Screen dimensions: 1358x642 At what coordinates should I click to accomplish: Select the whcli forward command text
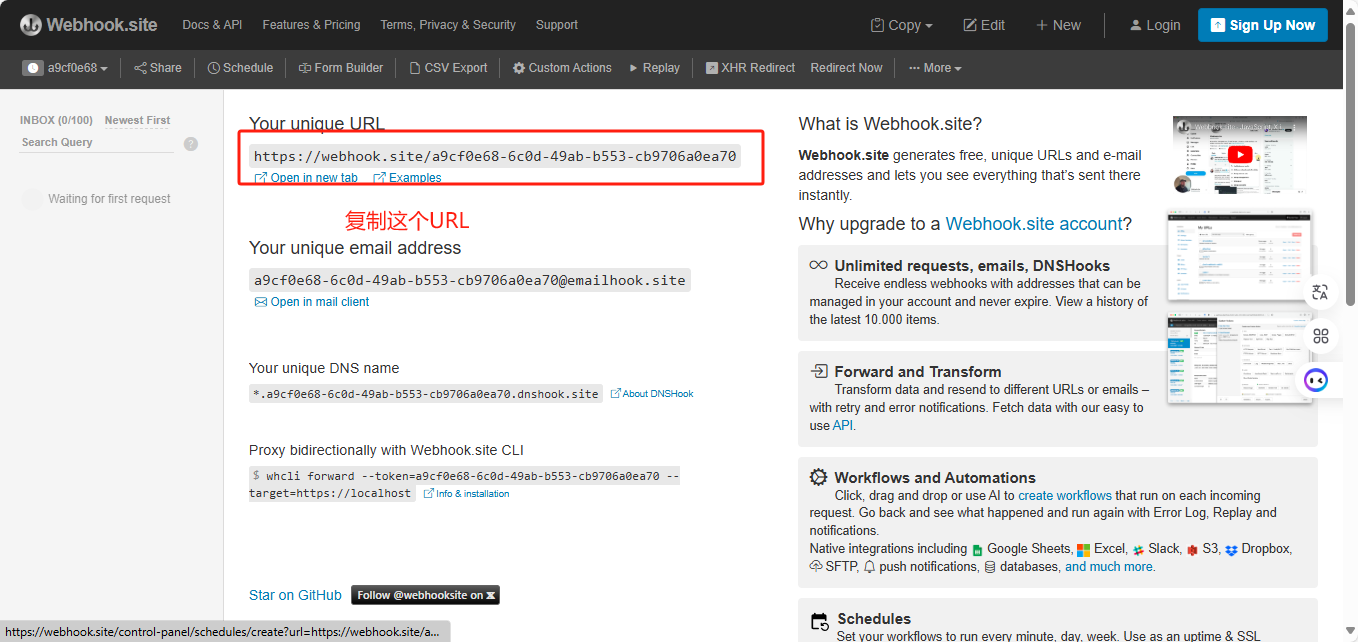pyautogui.click(x=464, y=485)
